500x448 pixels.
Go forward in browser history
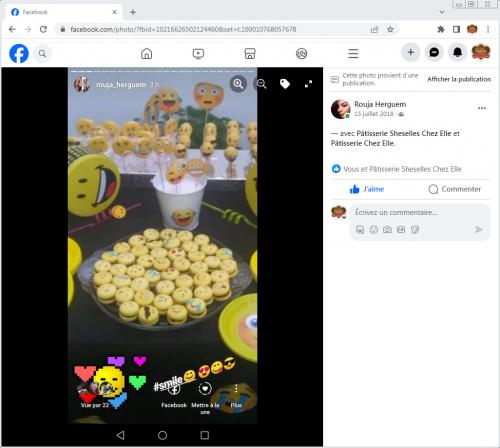click(x=28, y=29)
